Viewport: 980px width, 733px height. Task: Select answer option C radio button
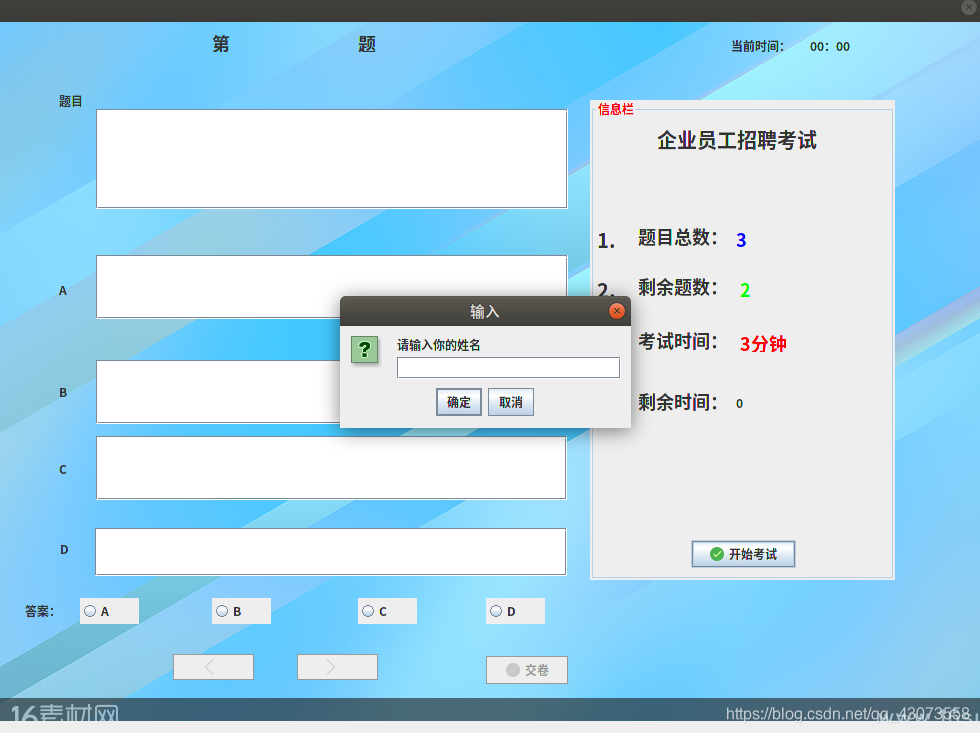(368, 611)
